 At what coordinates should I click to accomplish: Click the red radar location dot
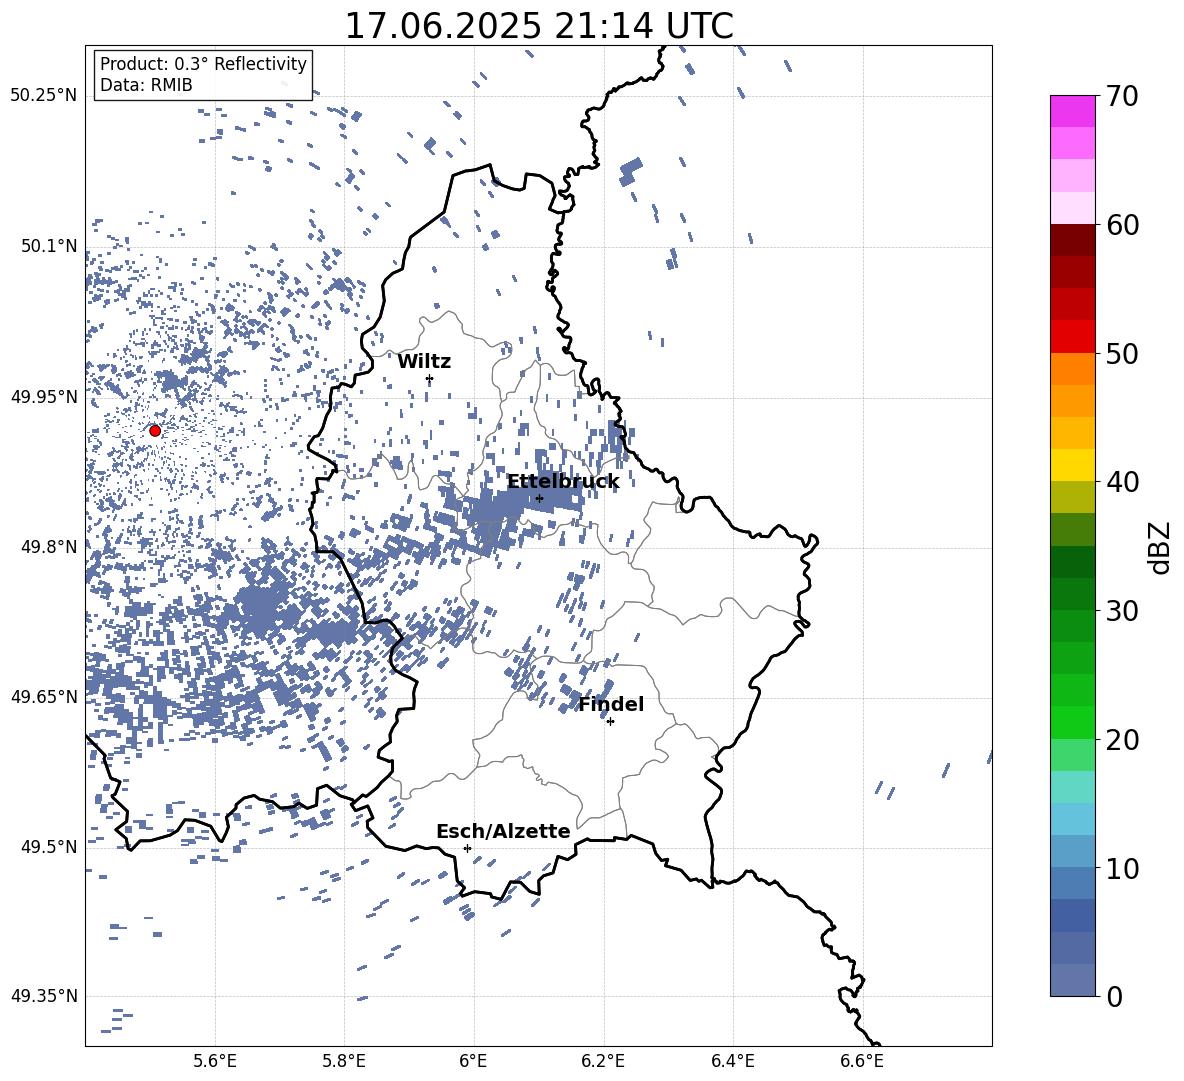tap(155, 430)
